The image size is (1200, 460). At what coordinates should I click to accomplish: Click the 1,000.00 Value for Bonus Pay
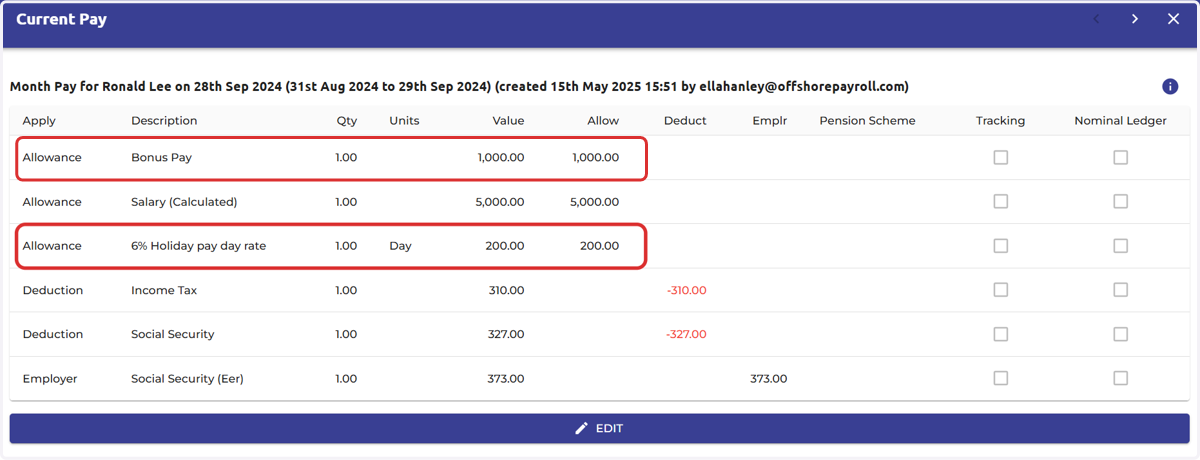click(499, 158)
